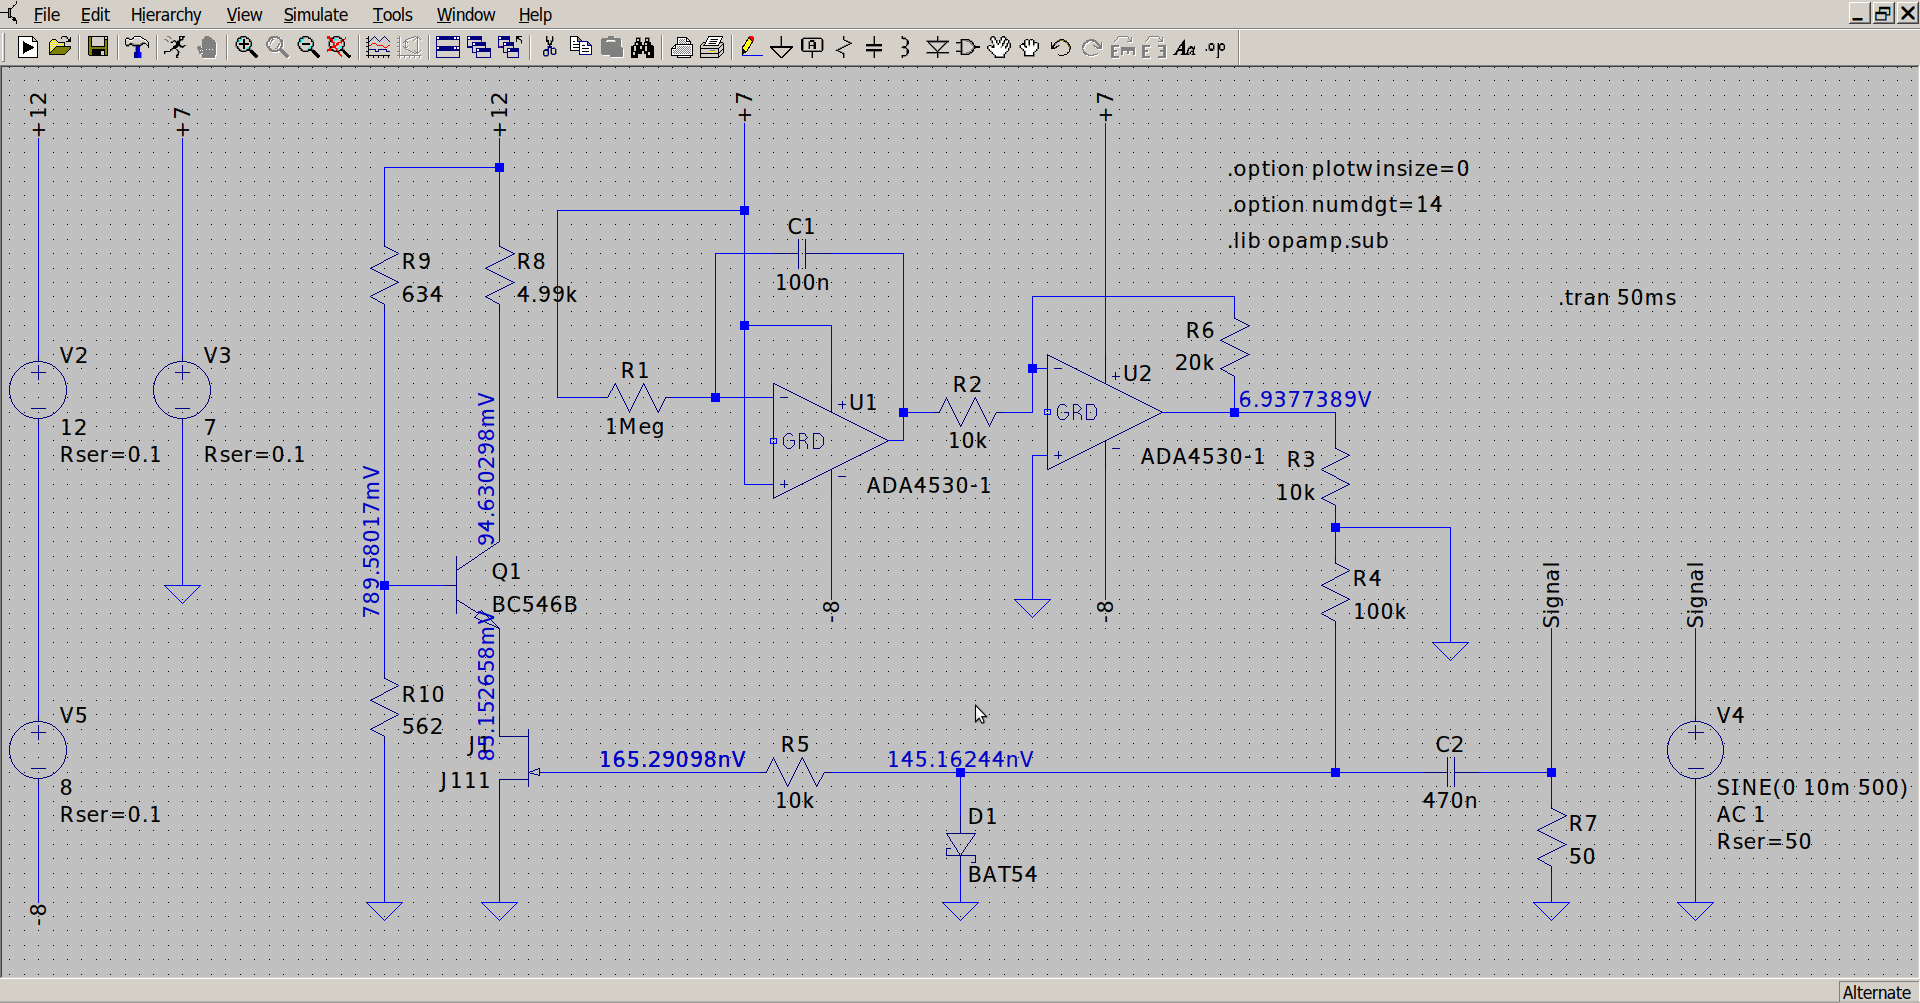1920x1003 pixels.
Task: Open a file with the folder icon
Action: tap(60, 47)
